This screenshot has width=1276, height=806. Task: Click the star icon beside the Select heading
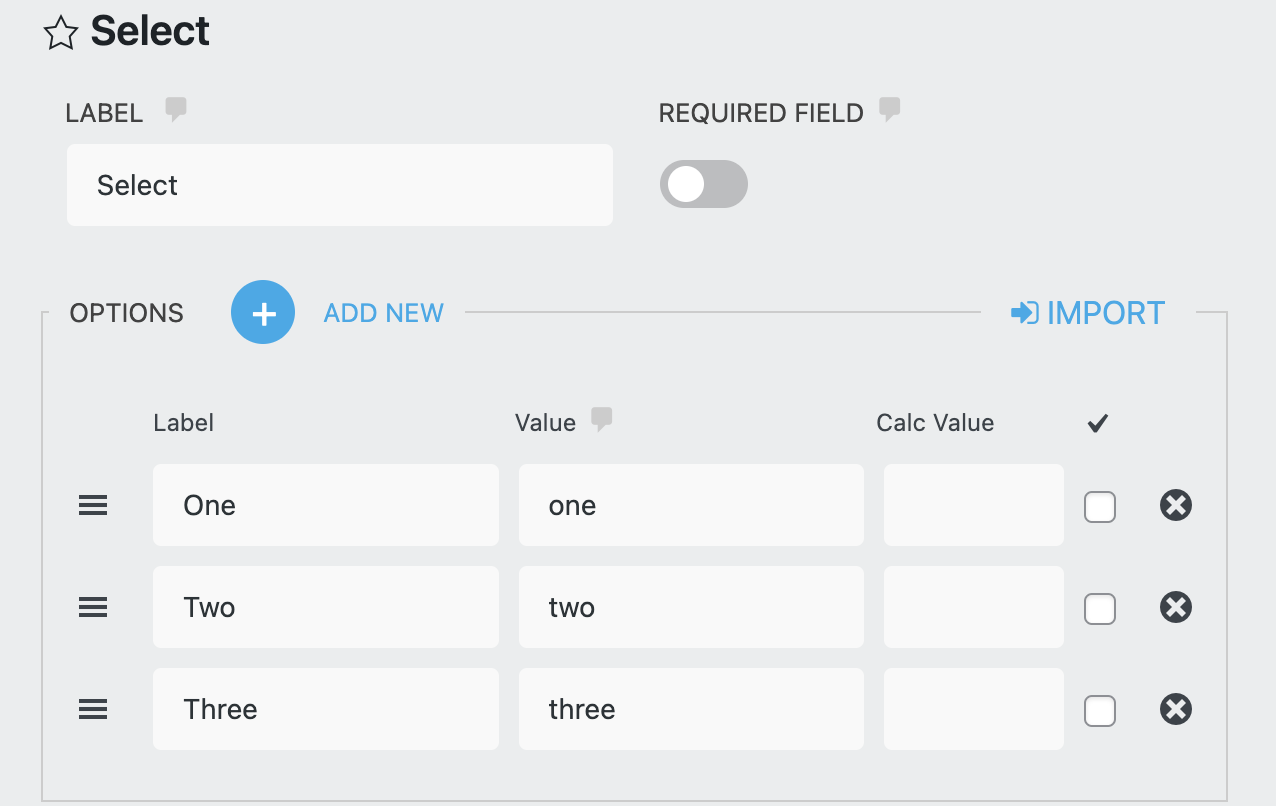coord(60,32)
